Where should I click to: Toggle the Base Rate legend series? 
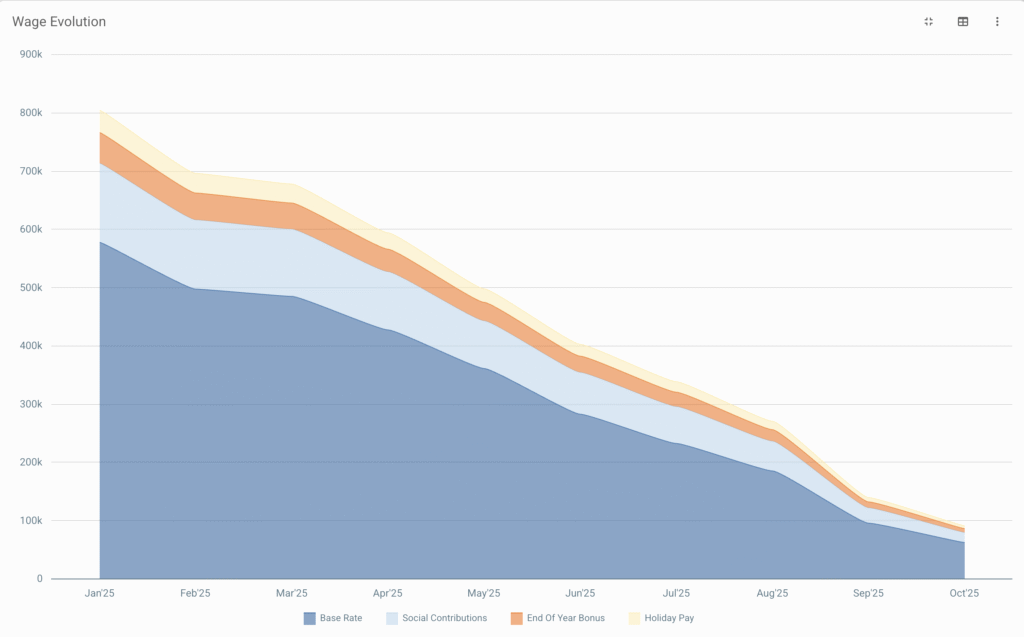pos(340,618)
